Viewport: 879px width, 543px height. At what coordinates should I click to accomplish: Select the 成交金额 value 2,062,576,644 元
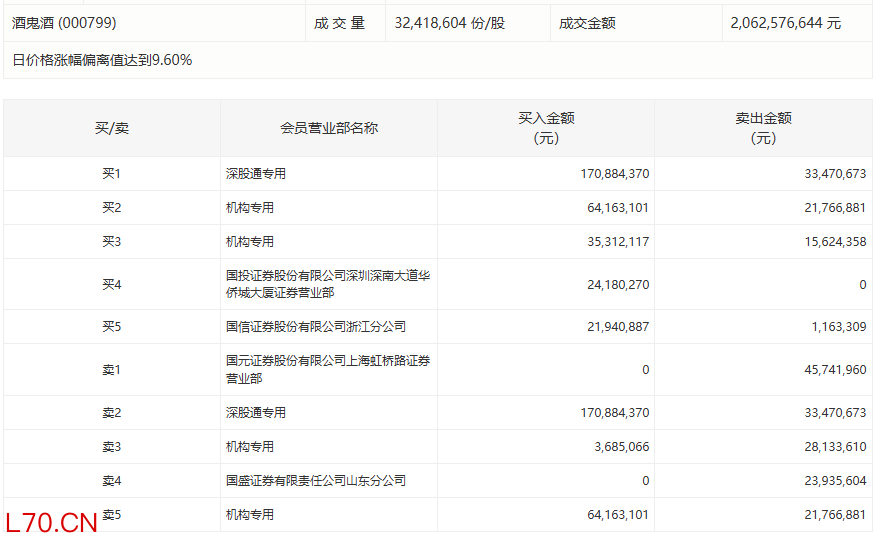coord(785,23)
